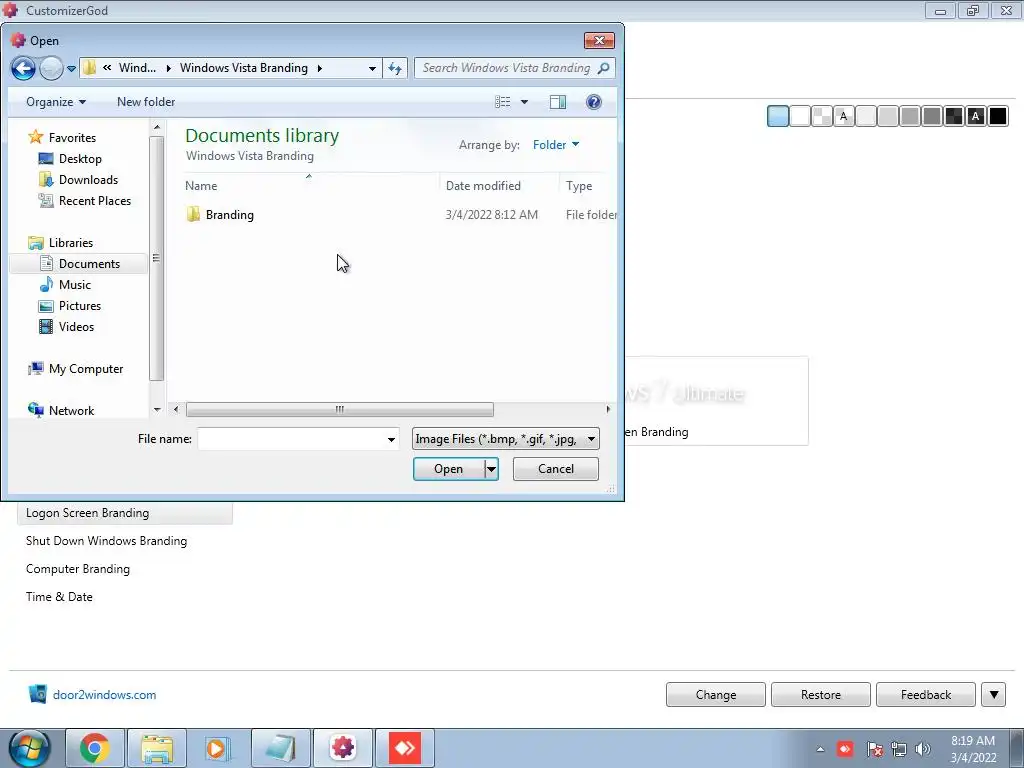The width and height of the screenshot is (1024, 768).
Task: Open the Arrange by Folder dropdown
Action: [x=556, y=145]
